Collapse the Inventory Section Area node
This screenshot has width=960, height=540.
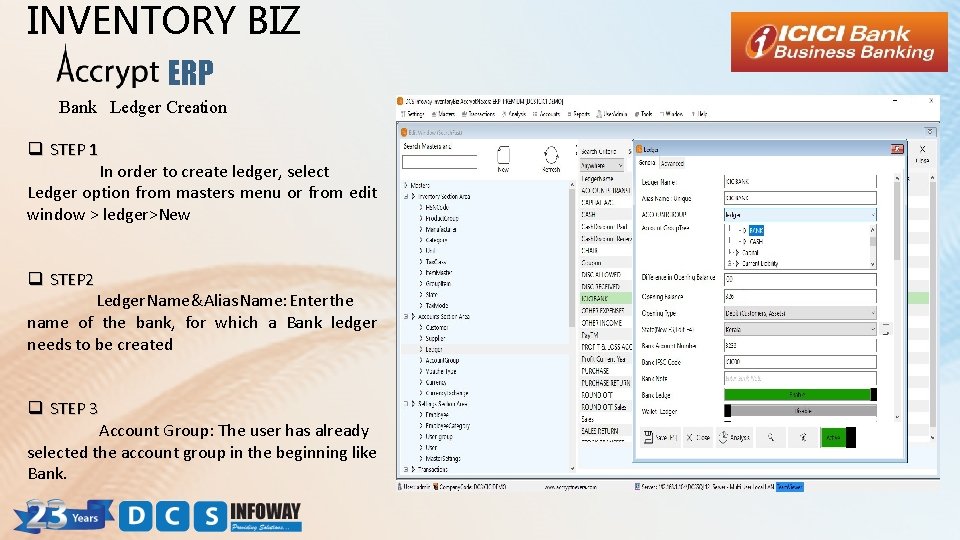pos(406,197)
